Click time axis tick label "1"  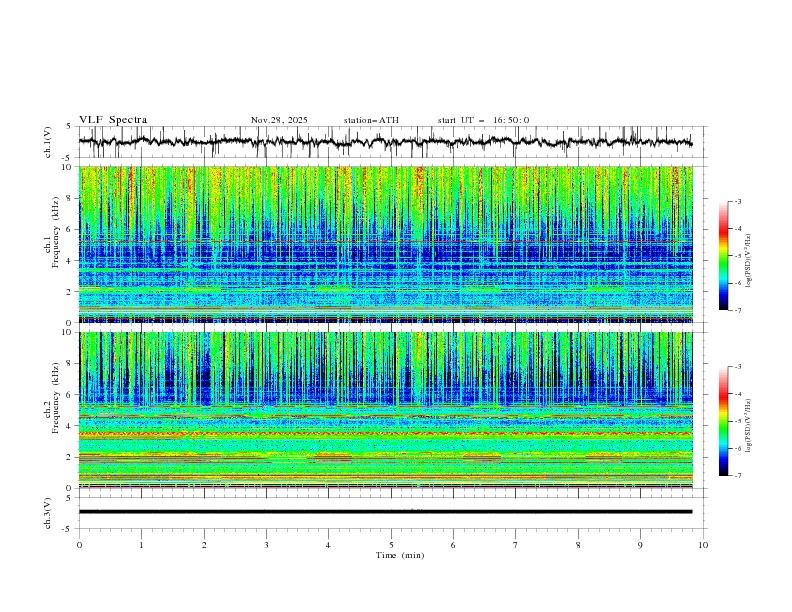click(142, 545)
